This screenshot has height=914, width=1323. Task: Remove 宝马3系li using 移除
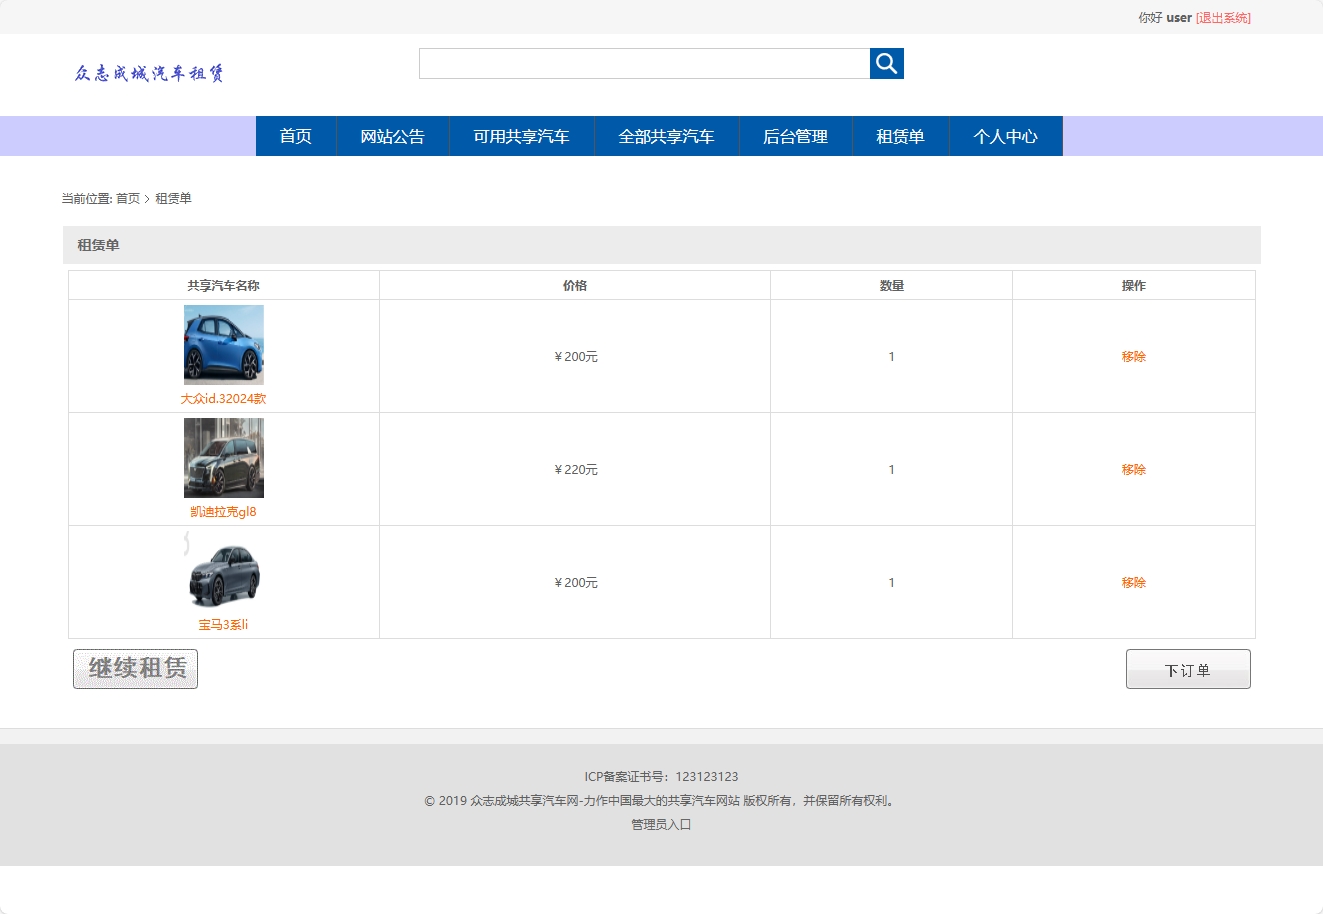(1133, 582)
